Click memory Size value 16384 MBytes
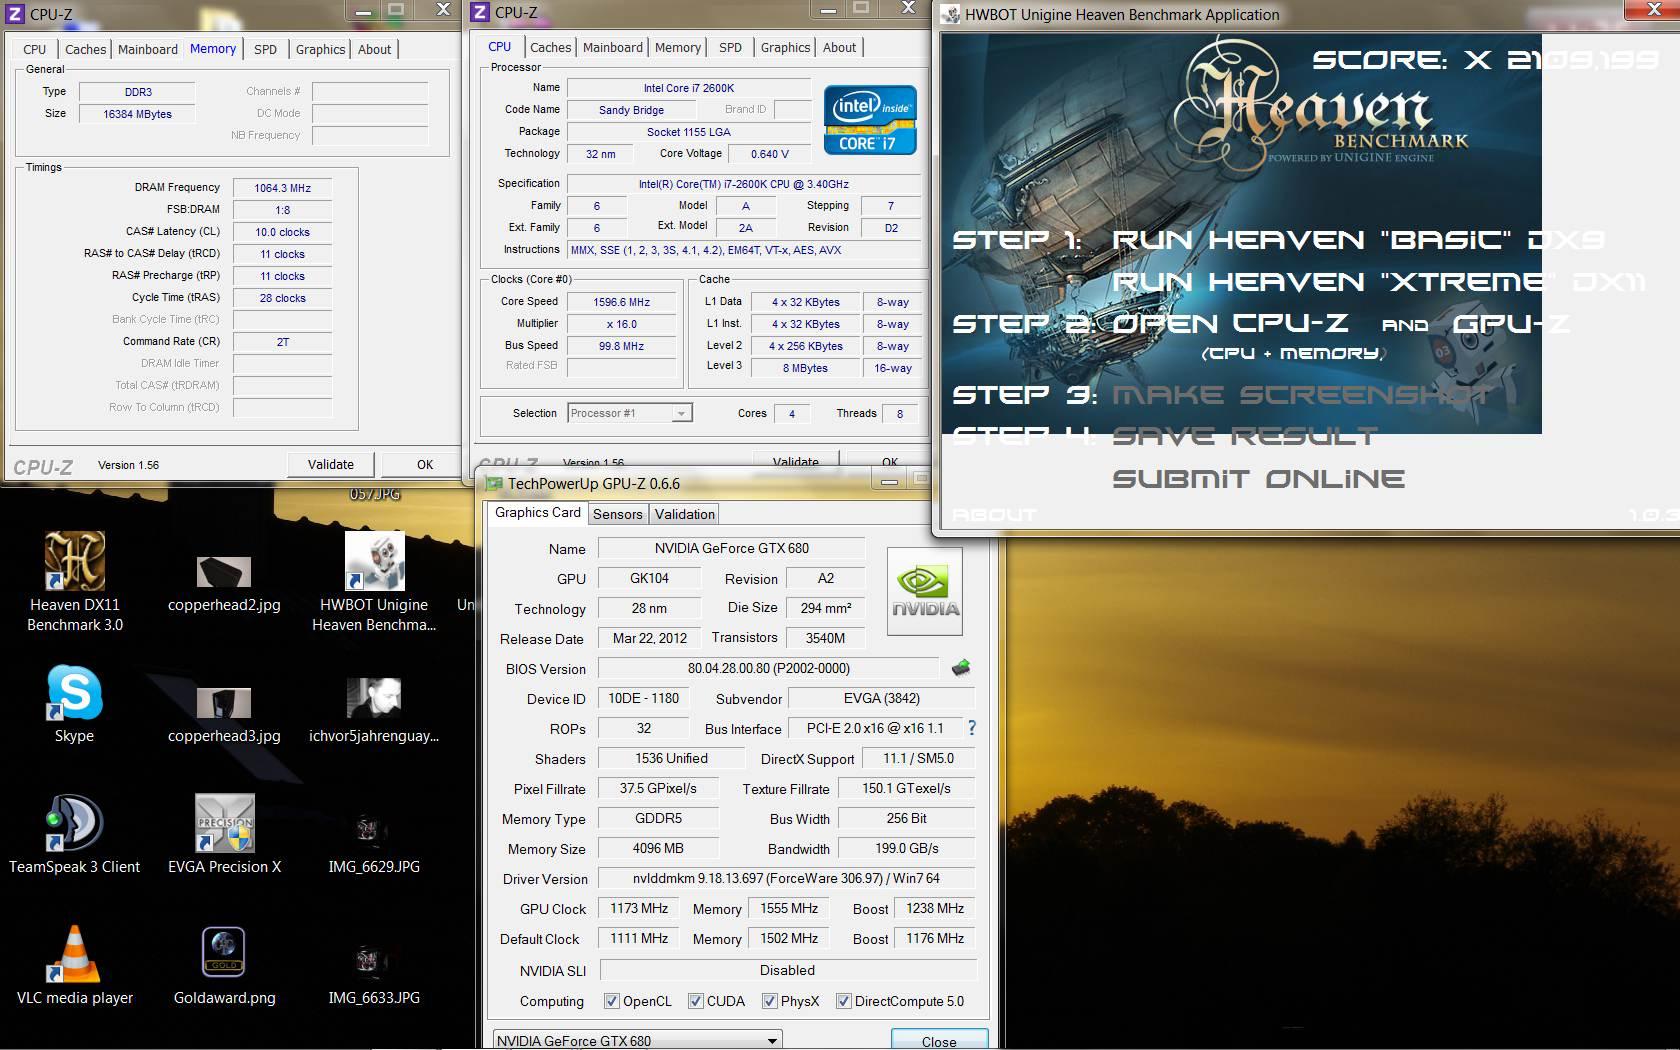This screenshot has height=1050, width=1680. [x=137, y=114]
